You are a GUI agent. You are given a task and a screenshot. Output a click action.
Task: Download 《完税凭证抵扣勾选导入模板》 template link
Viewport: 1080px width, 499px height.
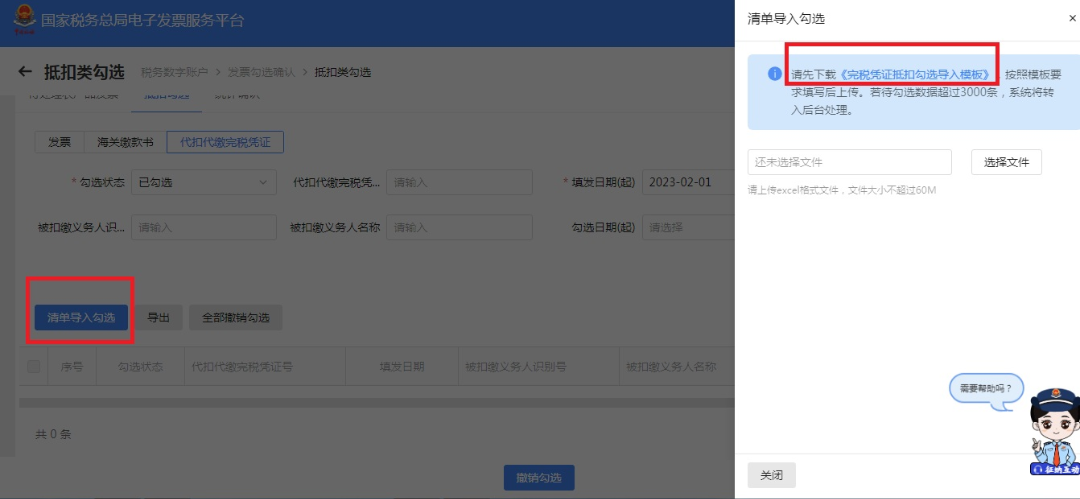point(917,74)
